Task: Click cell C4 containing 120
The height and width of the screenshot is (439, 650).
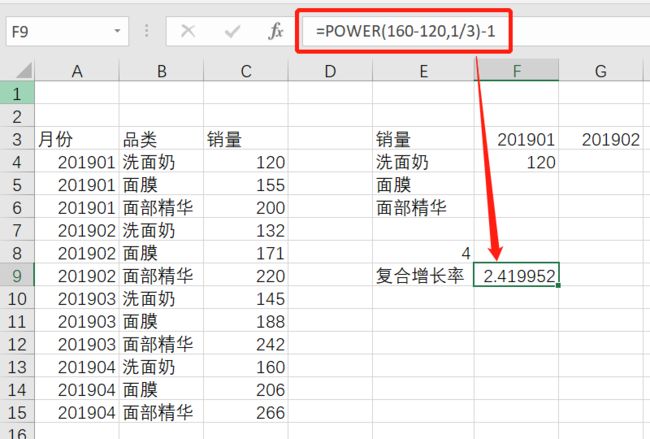Action: click(246, 161)
